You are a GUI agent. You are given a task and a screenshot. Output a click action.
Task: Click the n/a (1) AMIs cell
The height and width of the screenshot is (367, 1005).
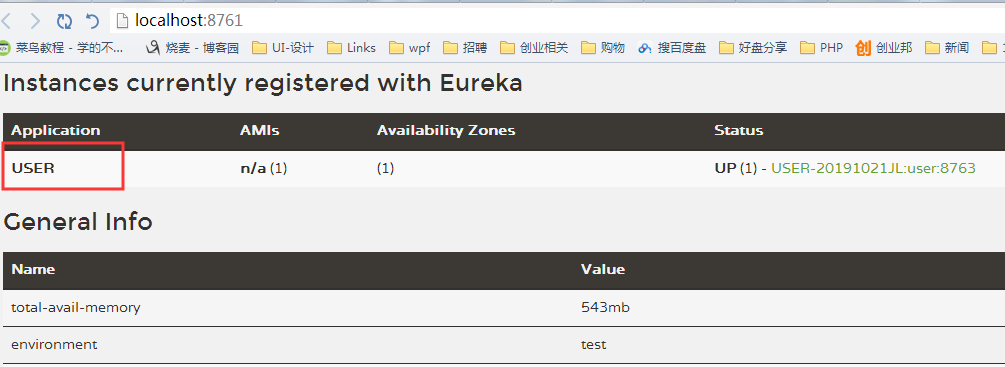(263, 168)
